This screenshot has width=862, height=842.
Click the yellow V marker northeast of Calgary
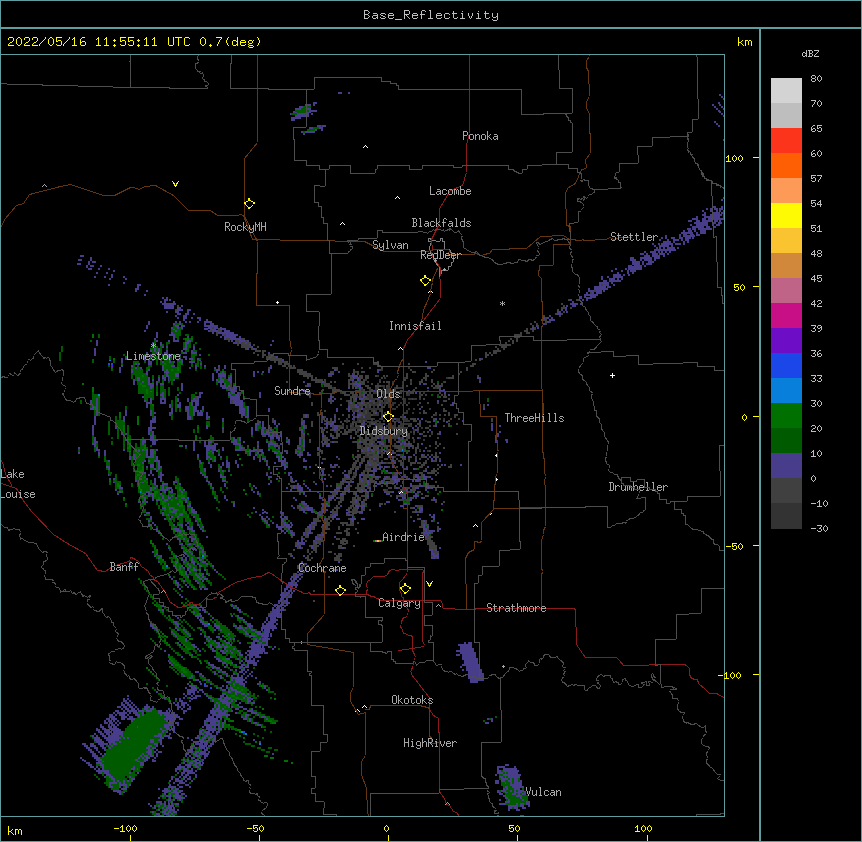pyautogui.click(x=429, y=584)
